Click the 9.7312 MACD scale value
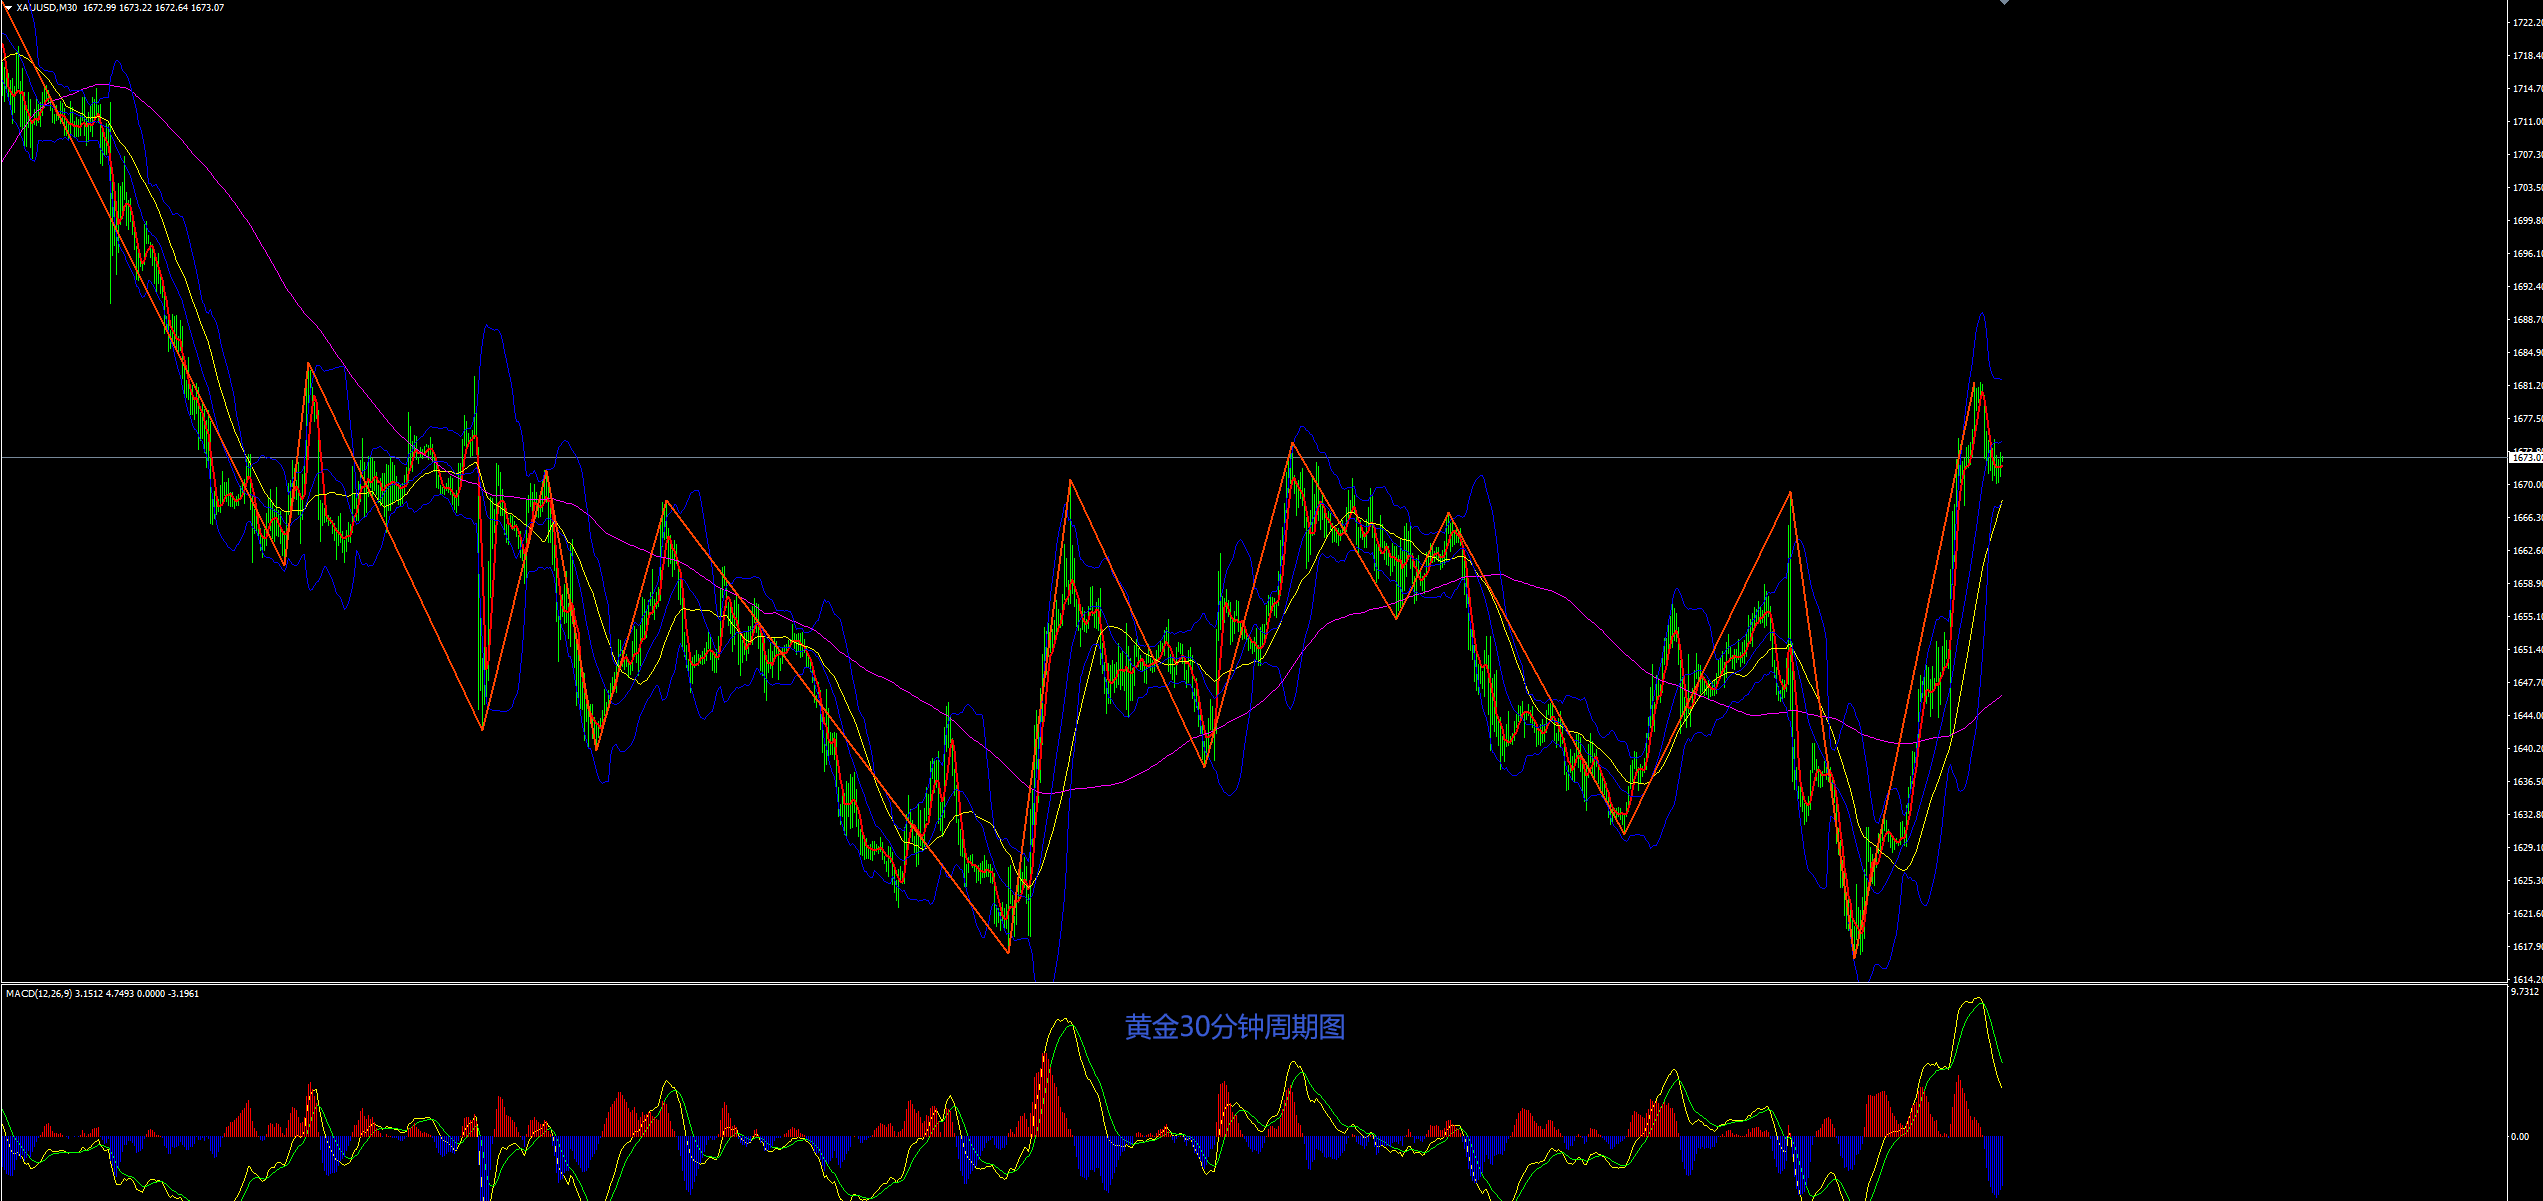2543x1201 pixels. tap(2525, 992)
